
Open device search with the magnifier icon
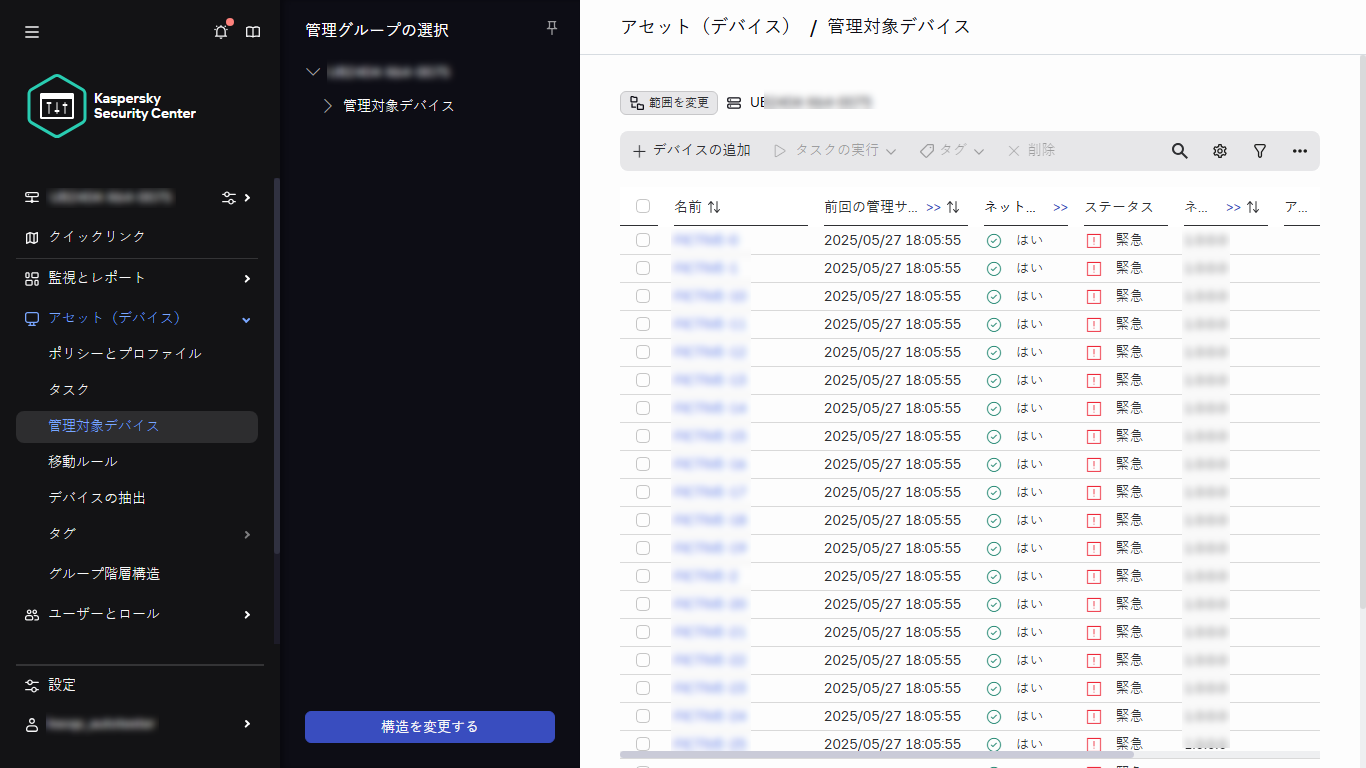1179,151
